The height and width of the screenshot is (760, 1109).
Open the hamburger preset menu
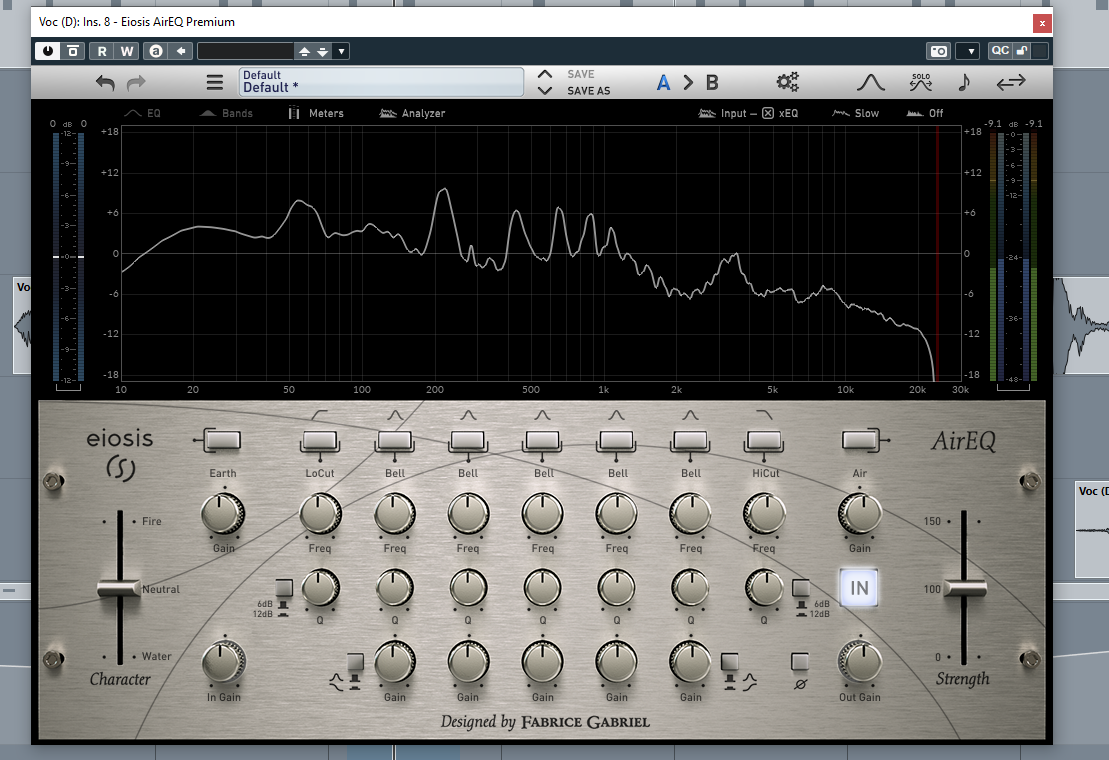(215, 82)
